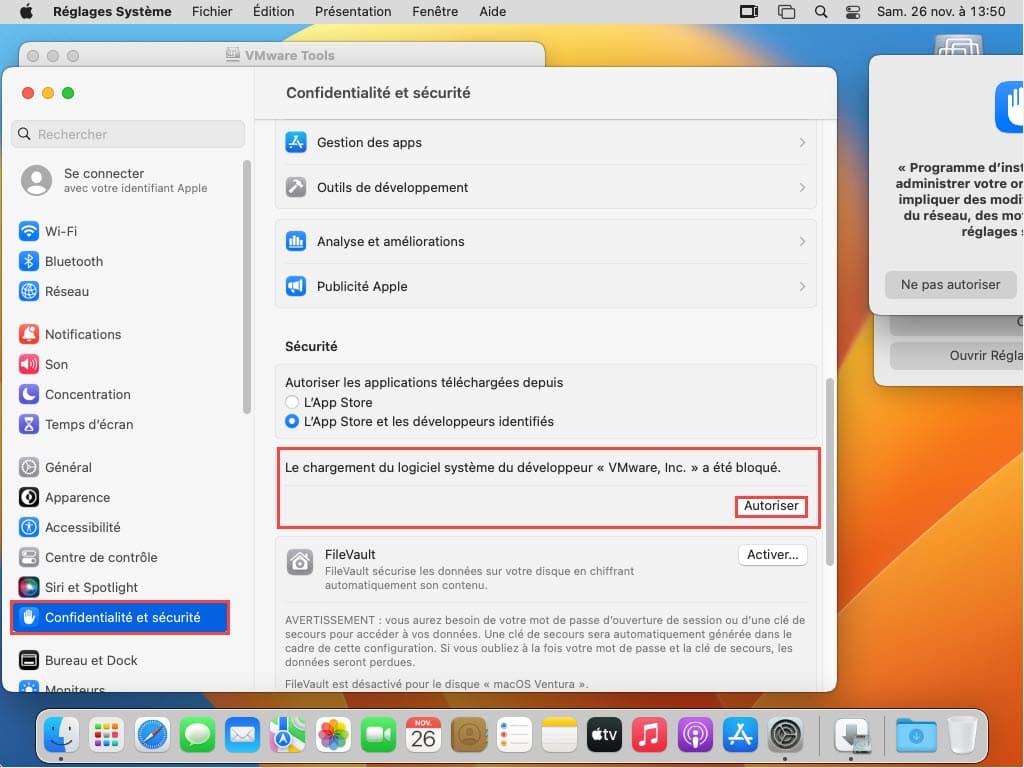Click the Spotlight search icon in menu bar
The height and width of the screenshot is (768, 1024).
pos(821,12)
